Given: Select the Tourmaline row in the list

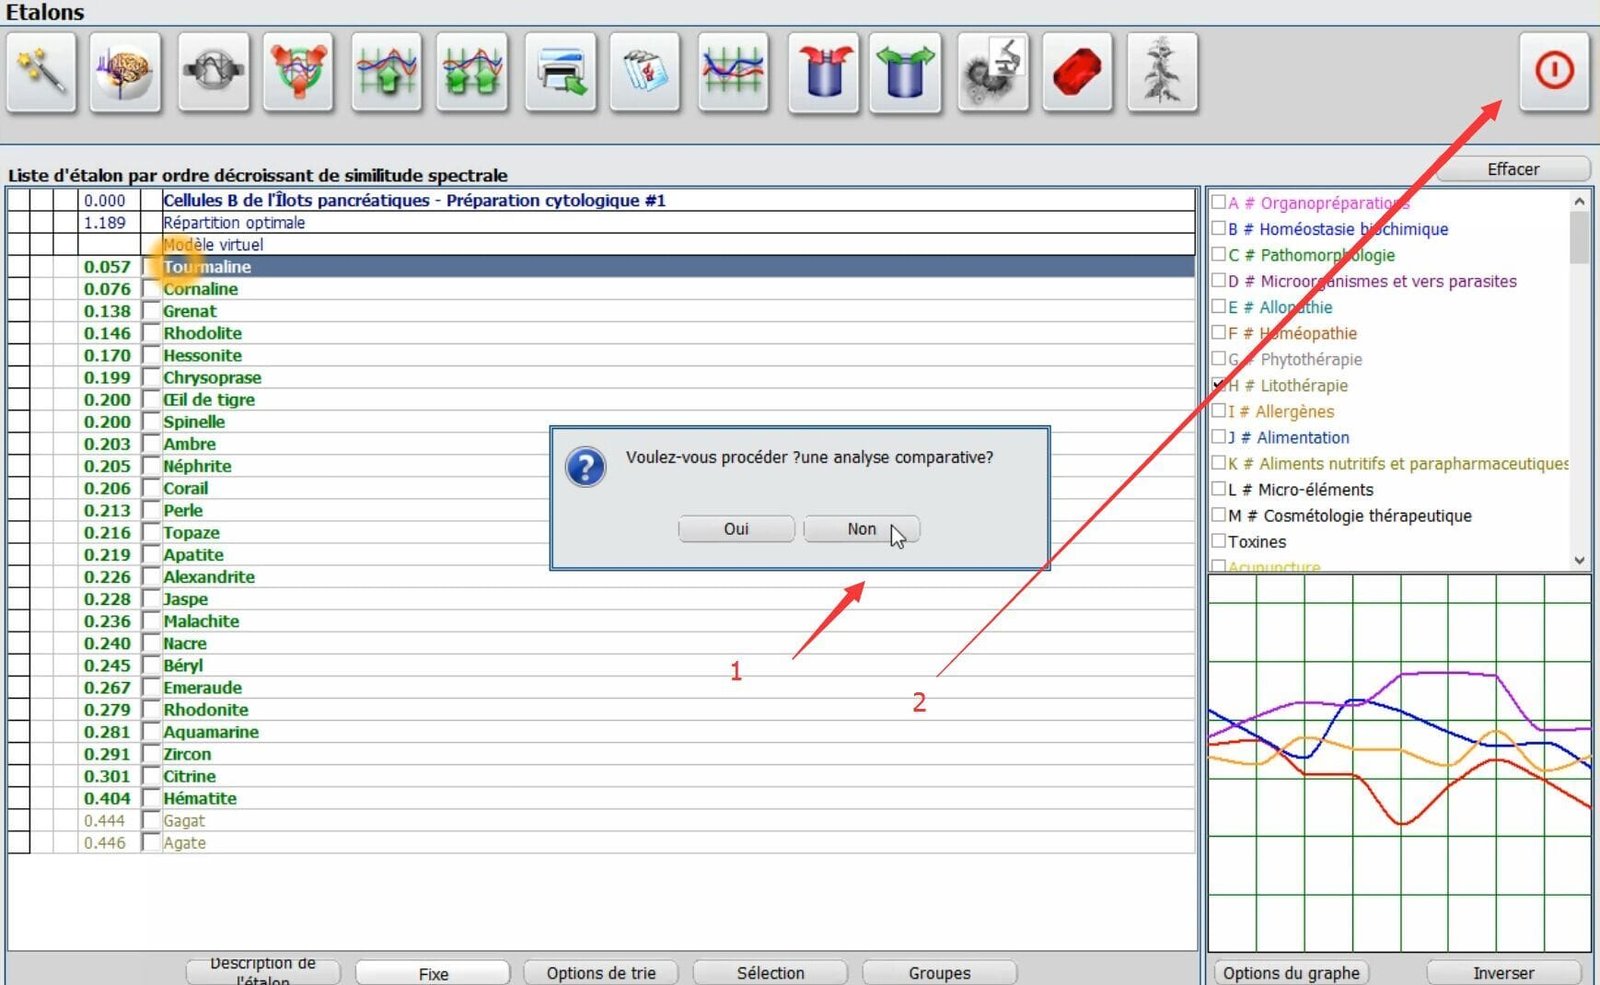Looking at the screenshot, I should [x=600, y=267].
